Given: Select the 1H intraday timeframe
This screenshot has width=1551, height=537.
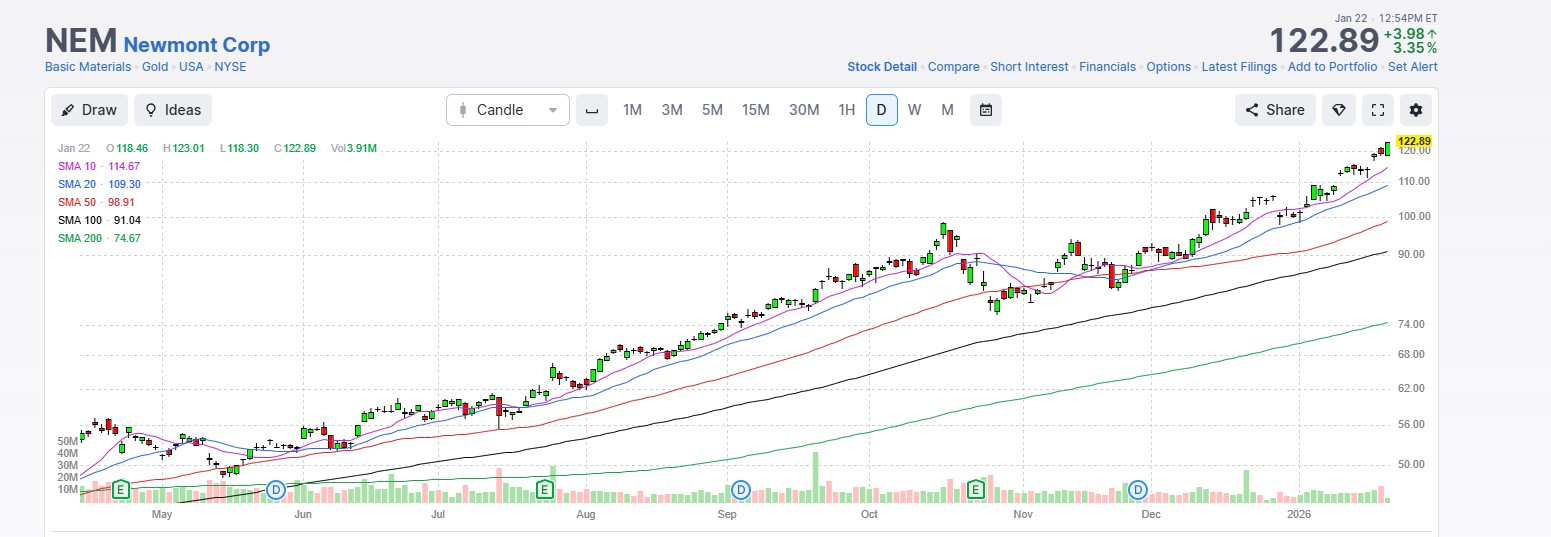Looking at the screenshot, I should (846, 110).
